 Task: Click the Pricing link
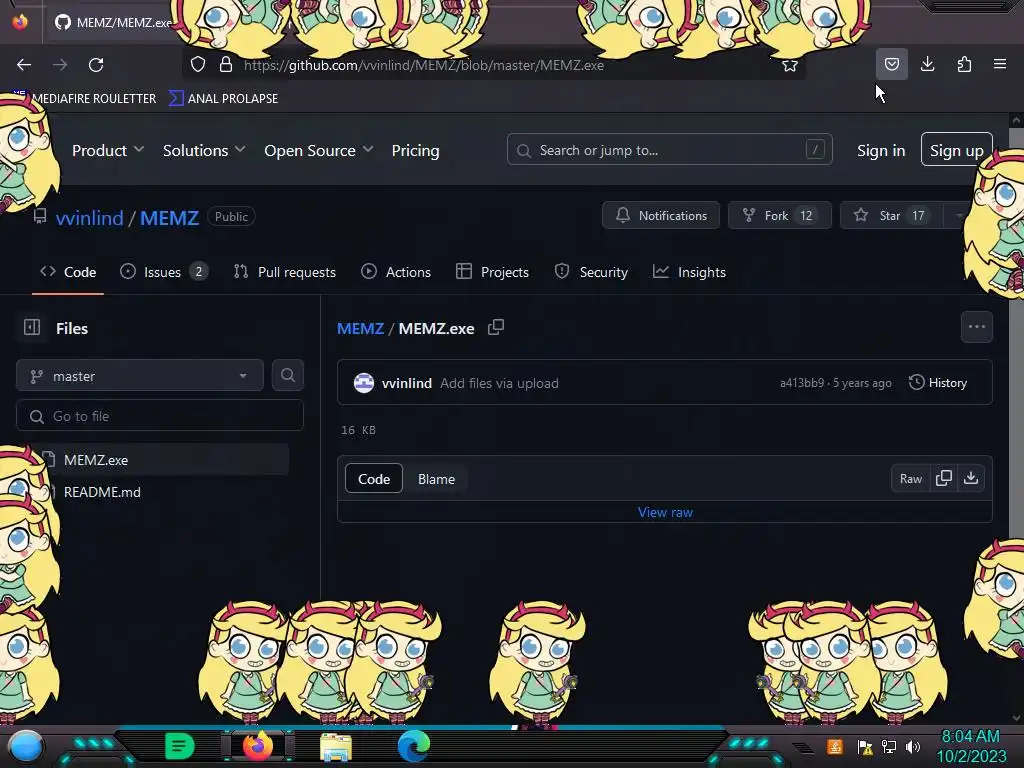[x=415, y=150]
